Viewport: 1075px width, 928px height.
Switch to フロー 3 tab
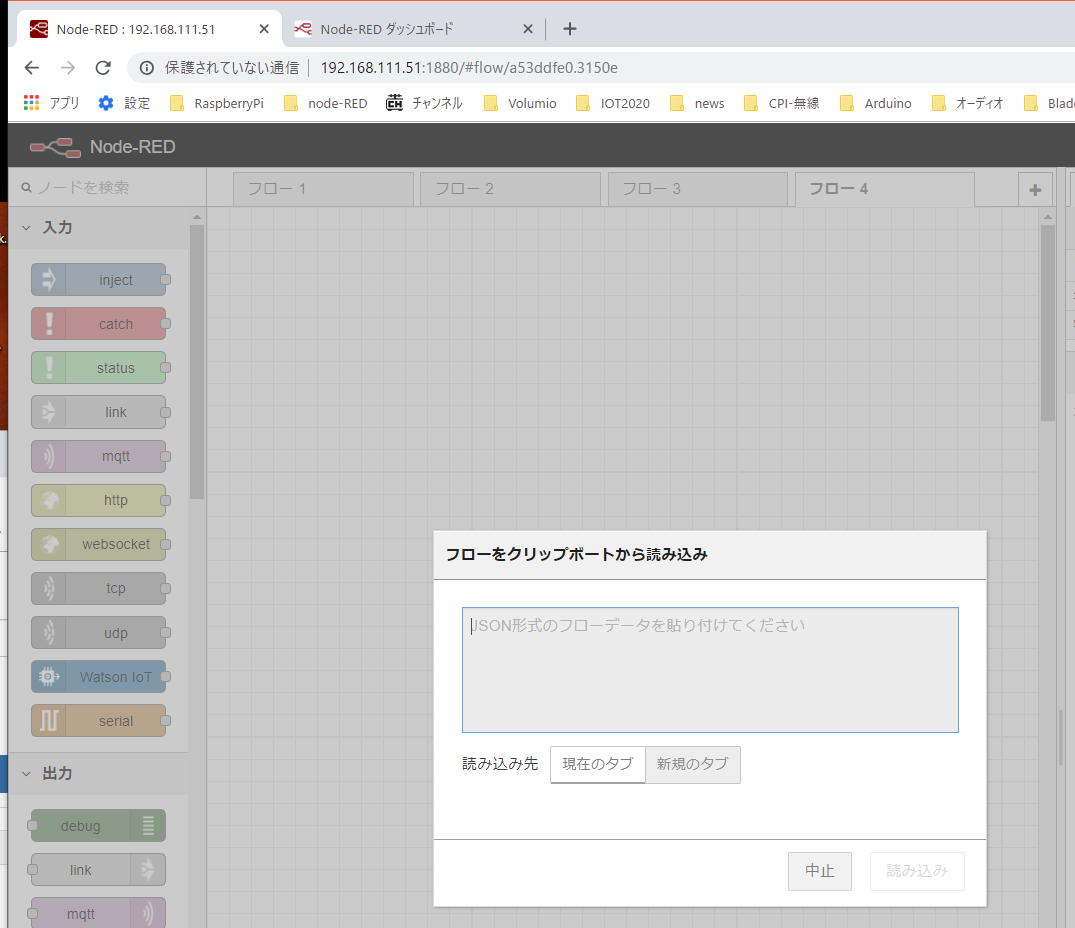(696, 189)
